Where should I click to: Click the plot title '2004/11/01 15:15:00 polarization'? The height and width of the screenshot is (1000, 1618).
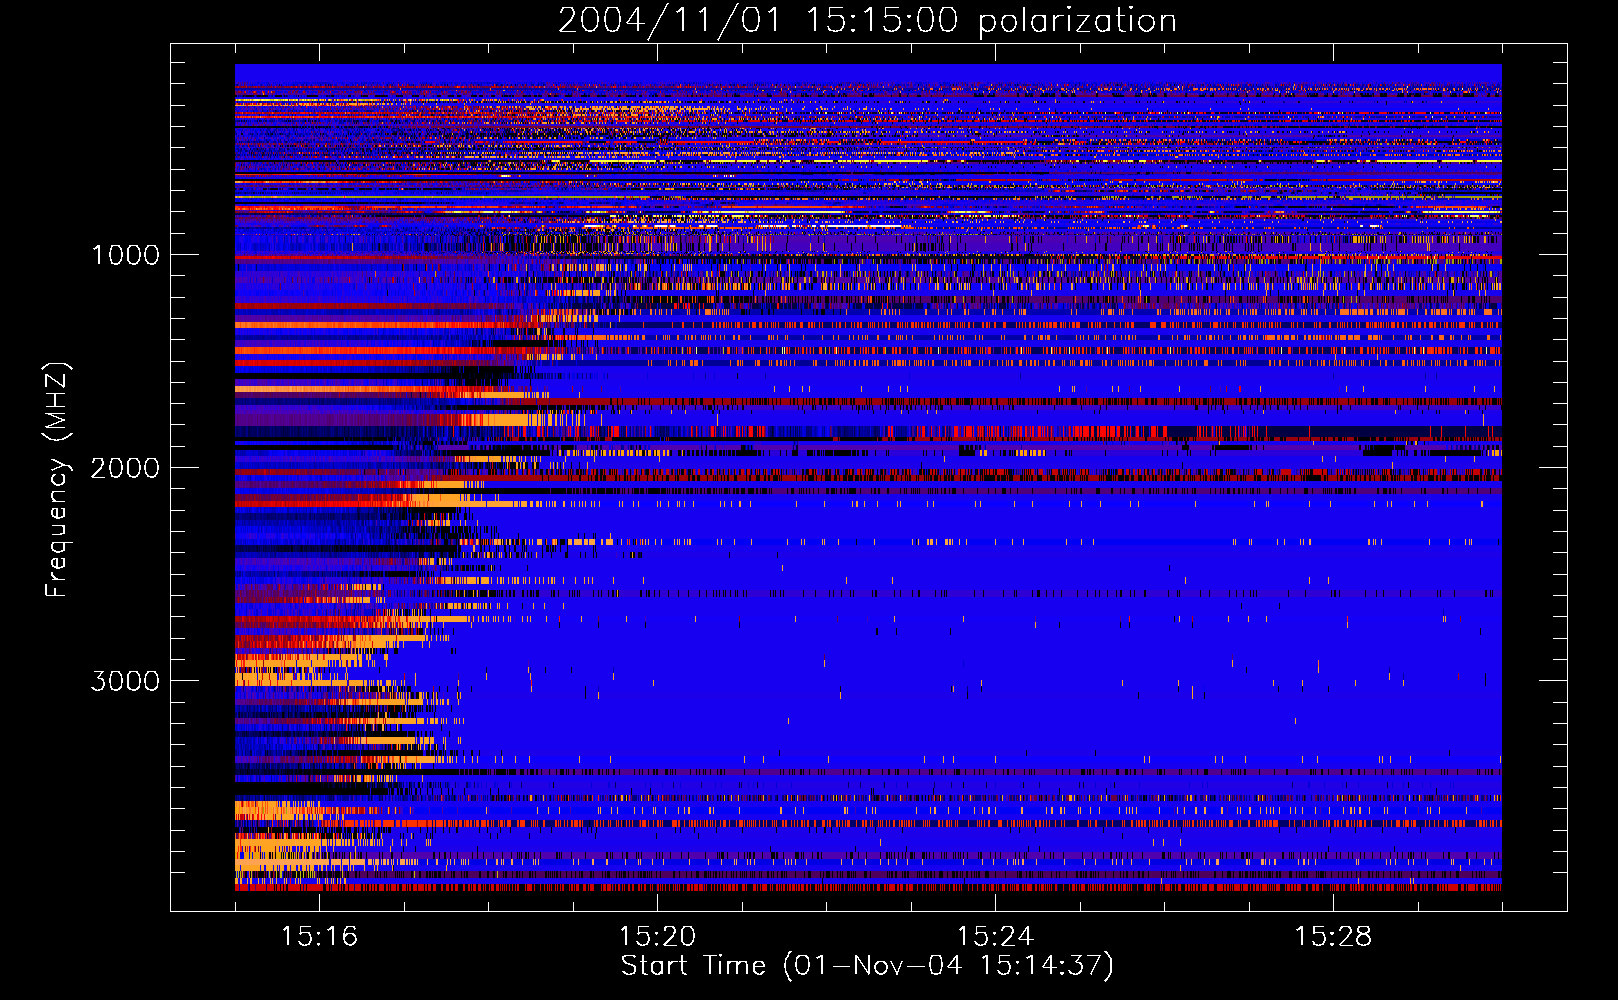click(867, 21)
